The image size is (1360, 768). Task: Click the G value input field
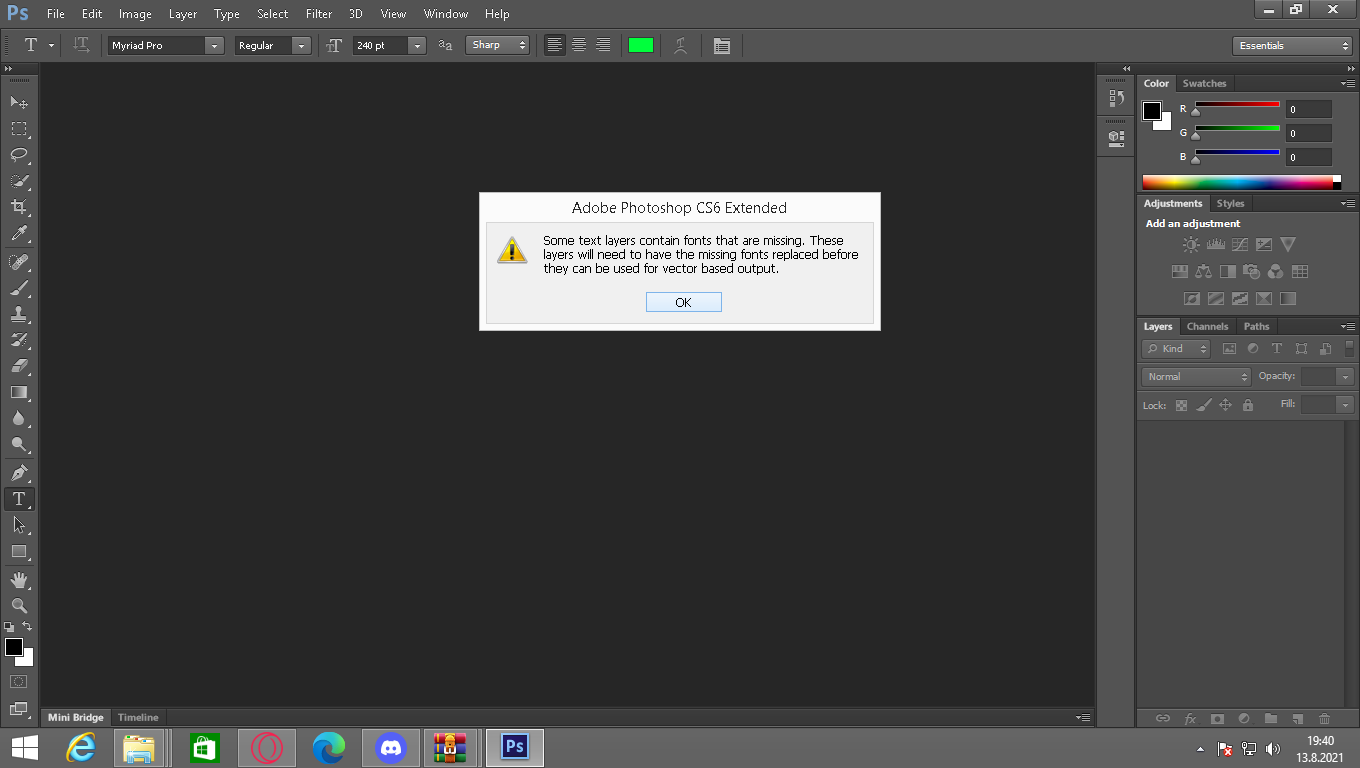click(1309, 133)
